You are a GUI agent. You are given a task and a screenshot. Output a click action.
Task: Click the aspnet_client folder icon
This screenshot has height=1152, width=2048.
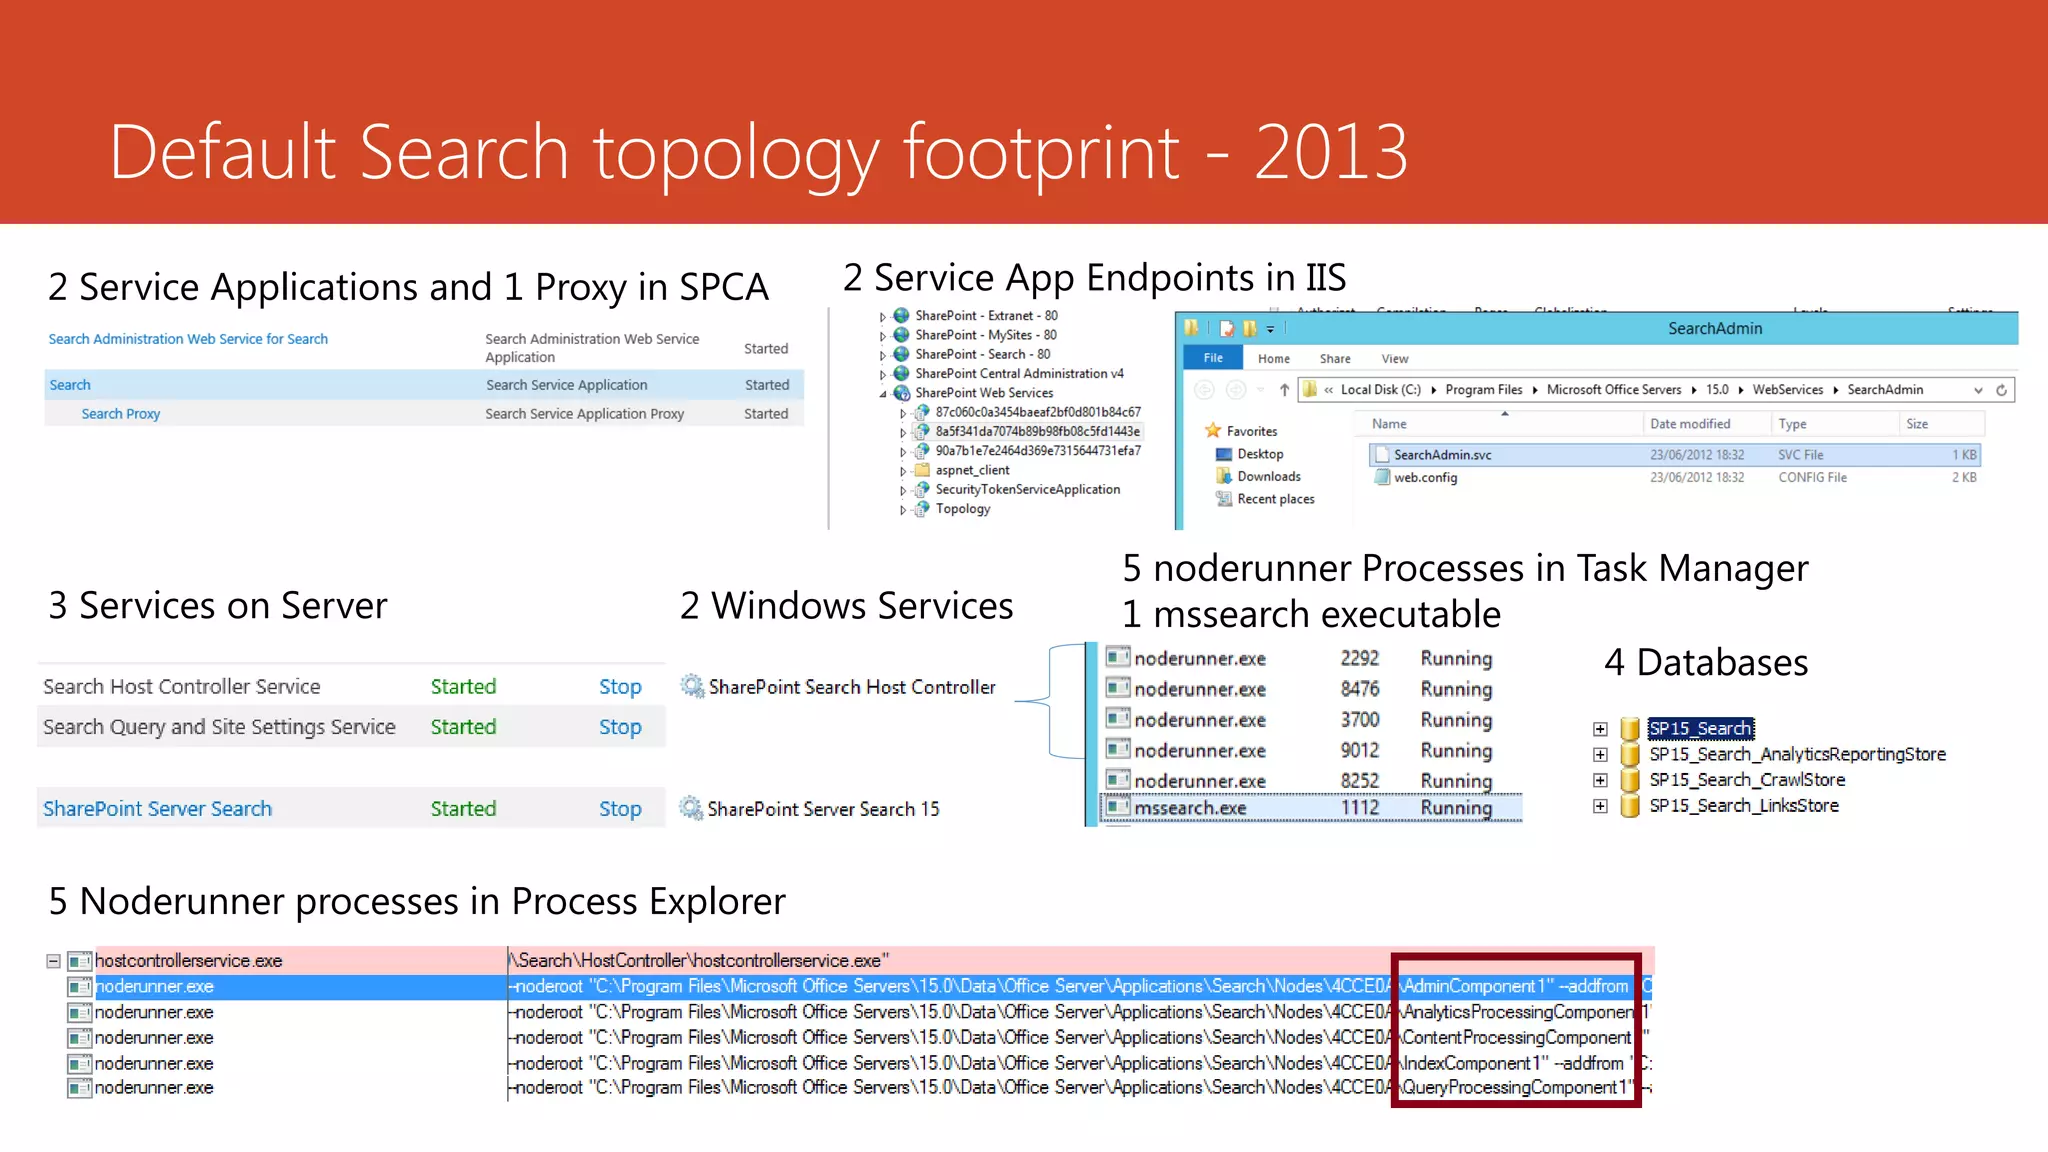922,470
